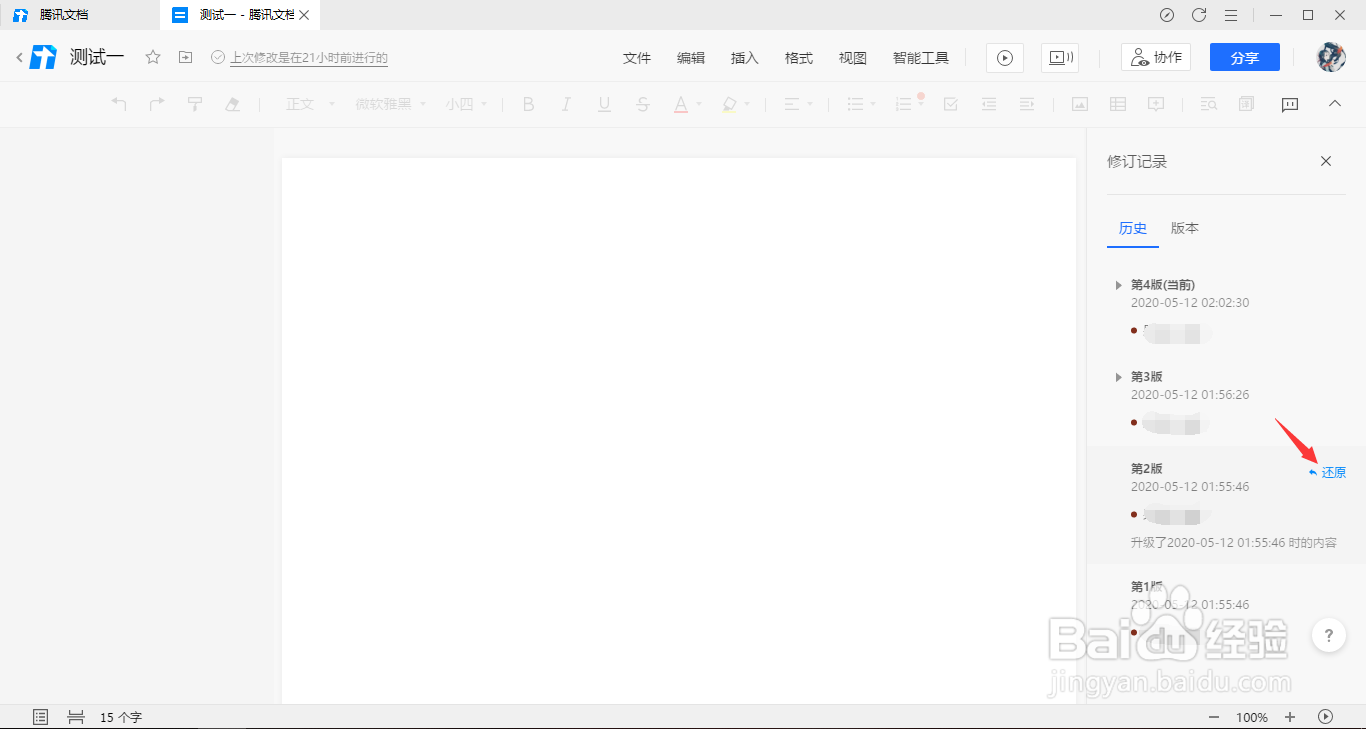Open the 智能工具 menu
Viewport: 1366px width, 729px height.
tap(921, 58)
